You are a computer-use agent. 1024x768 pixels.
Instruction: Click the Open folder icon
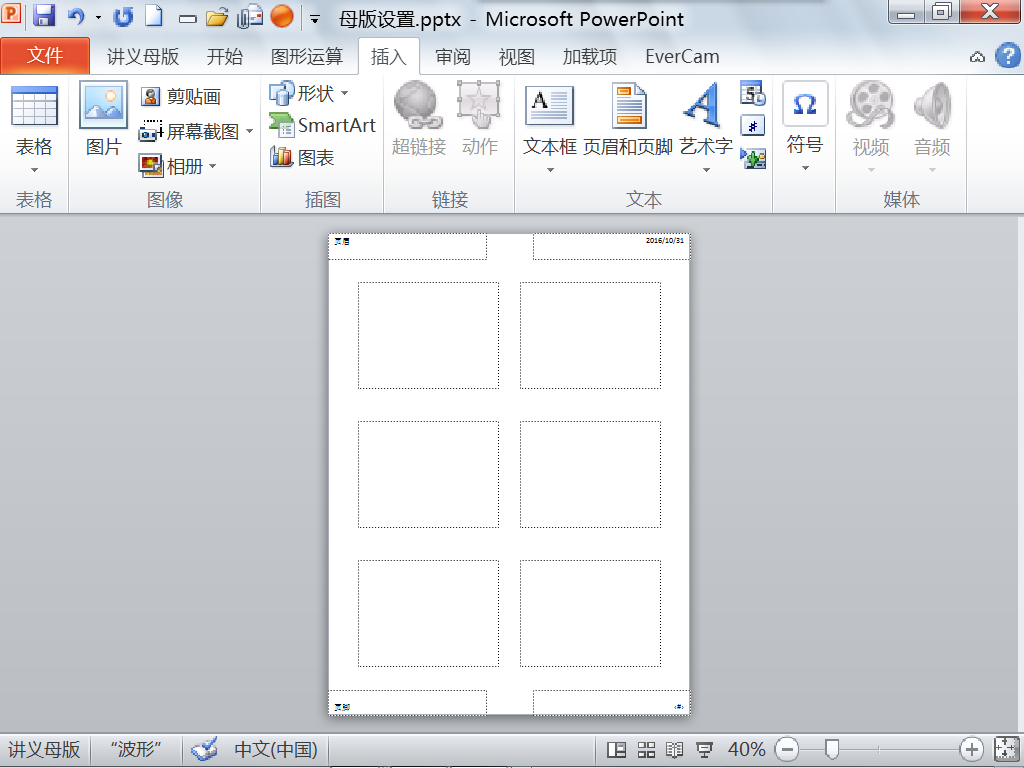click(x=217, y=17)
